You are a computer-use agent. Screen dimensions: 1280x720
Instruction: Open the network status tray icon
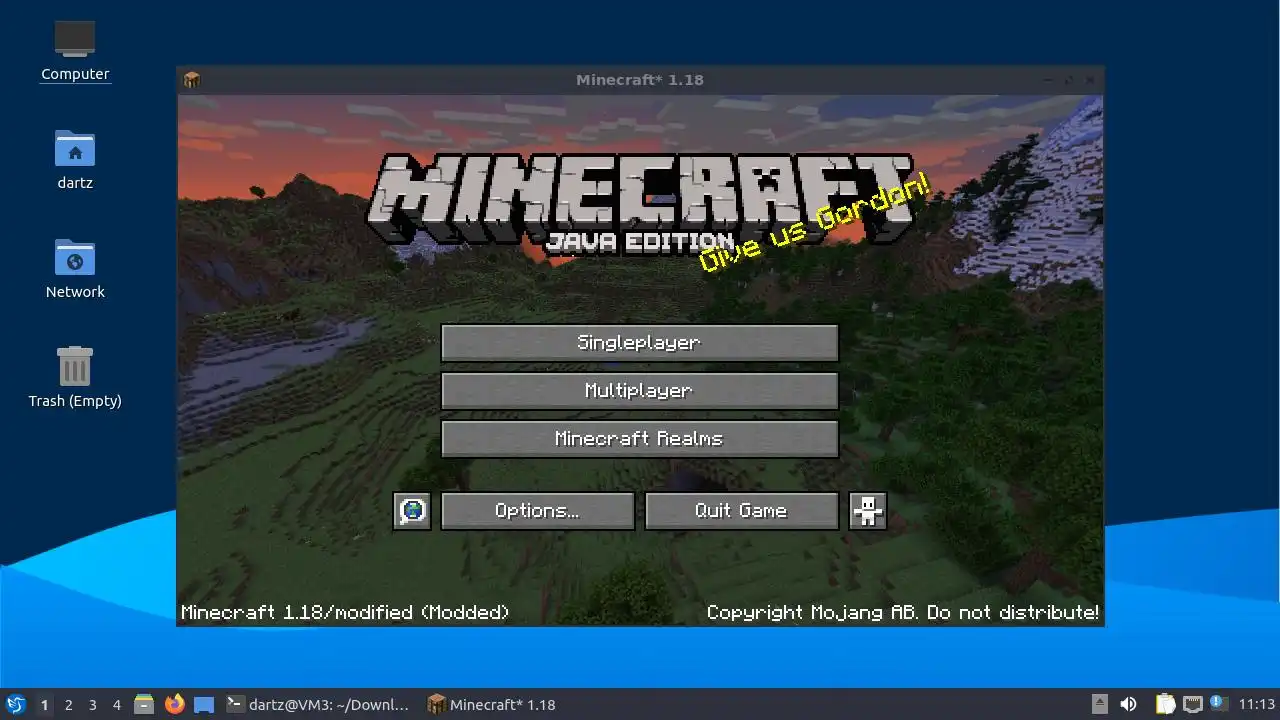click(1192, 705)
